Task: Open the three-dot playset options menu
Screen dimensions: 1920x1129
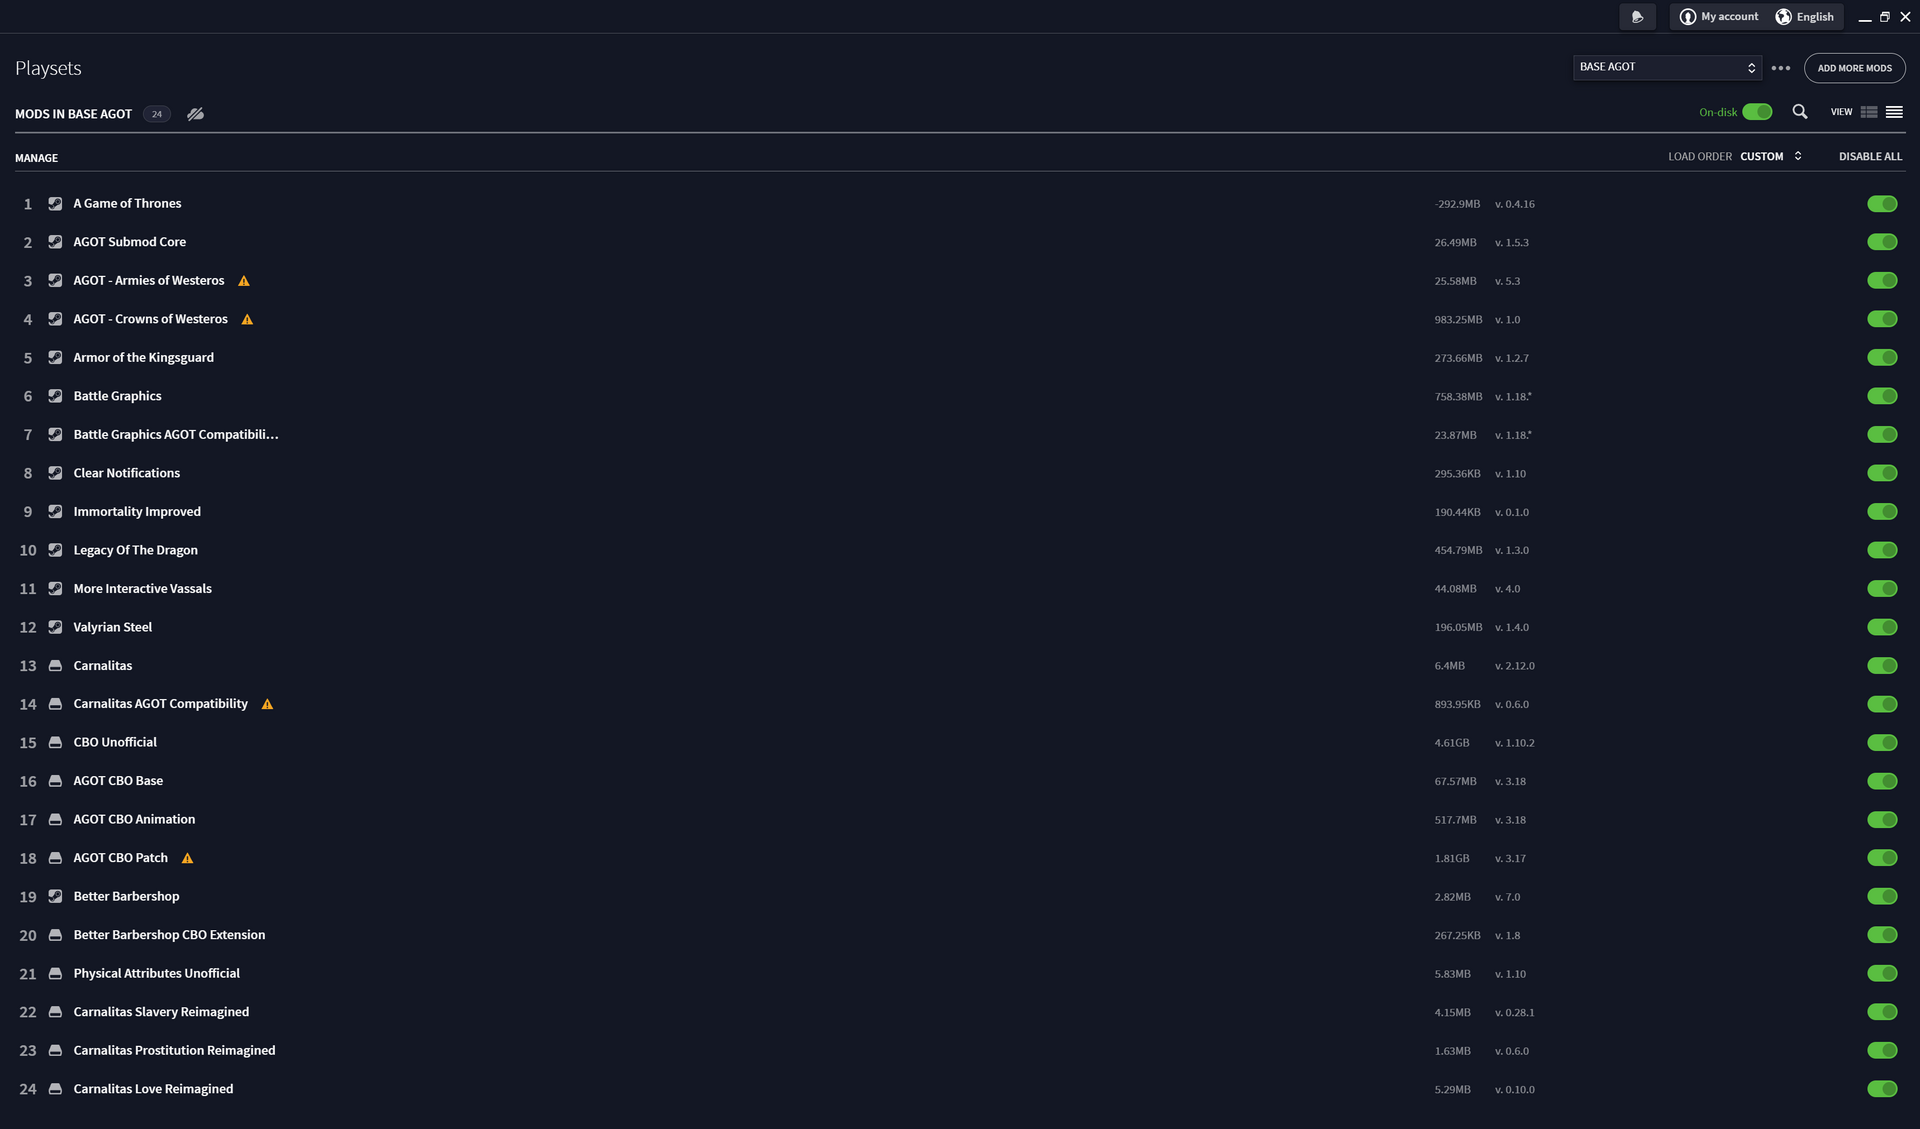Action: 1781,68
